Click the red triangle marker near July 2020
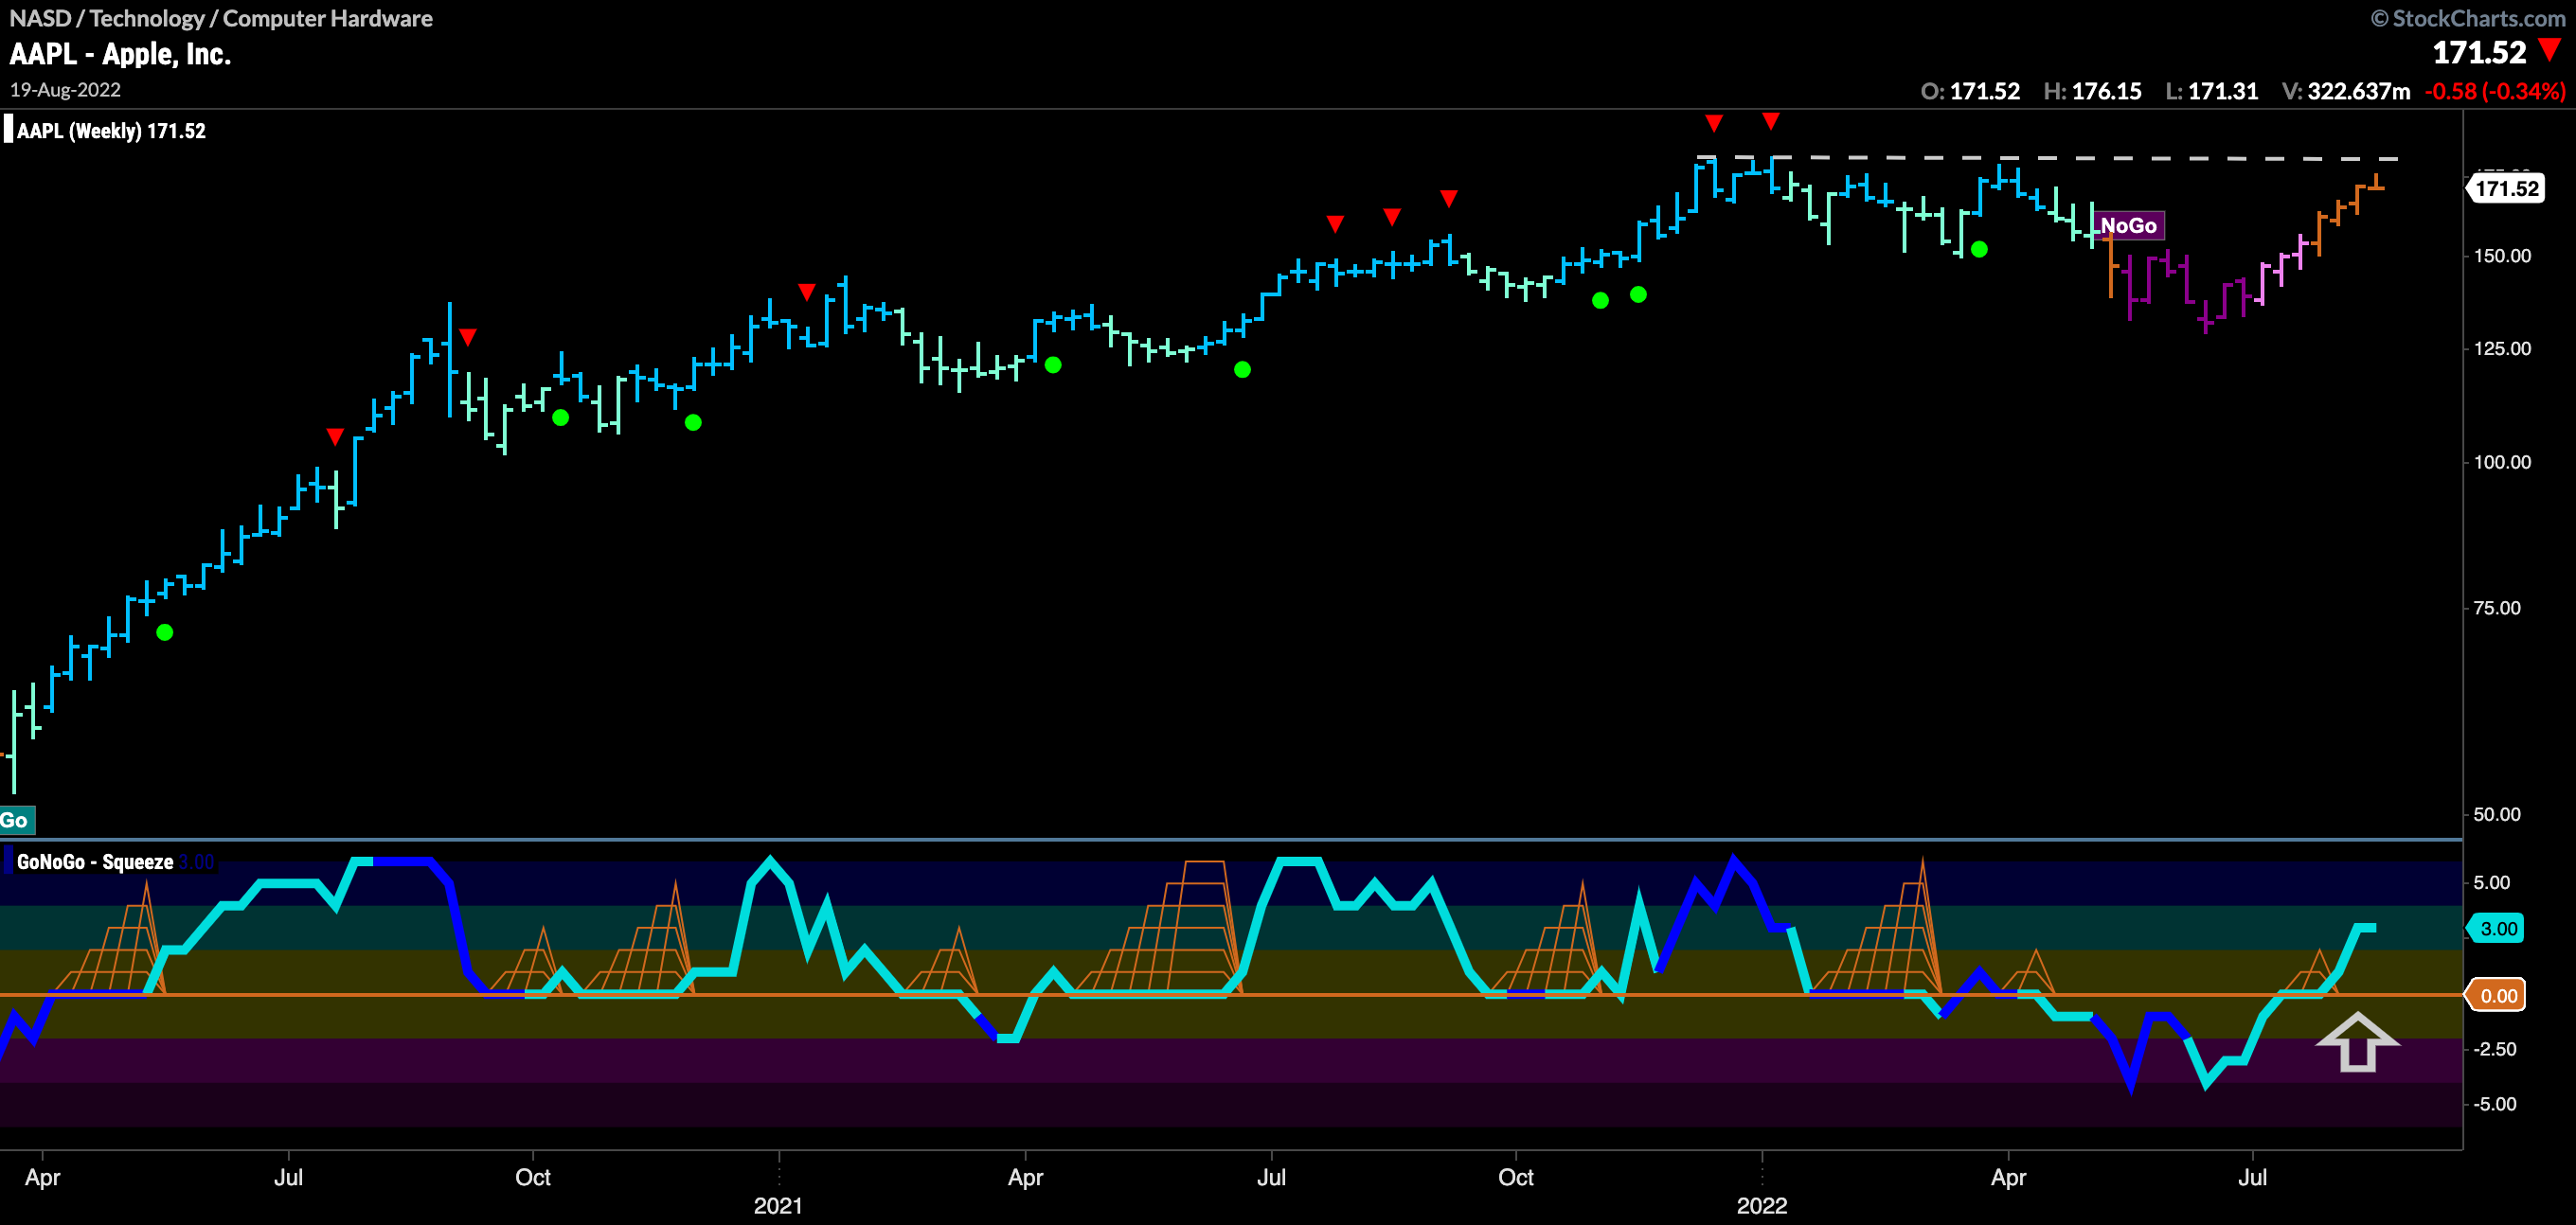The height and width of the screenshot is (1225, 2576). [335, 437]
